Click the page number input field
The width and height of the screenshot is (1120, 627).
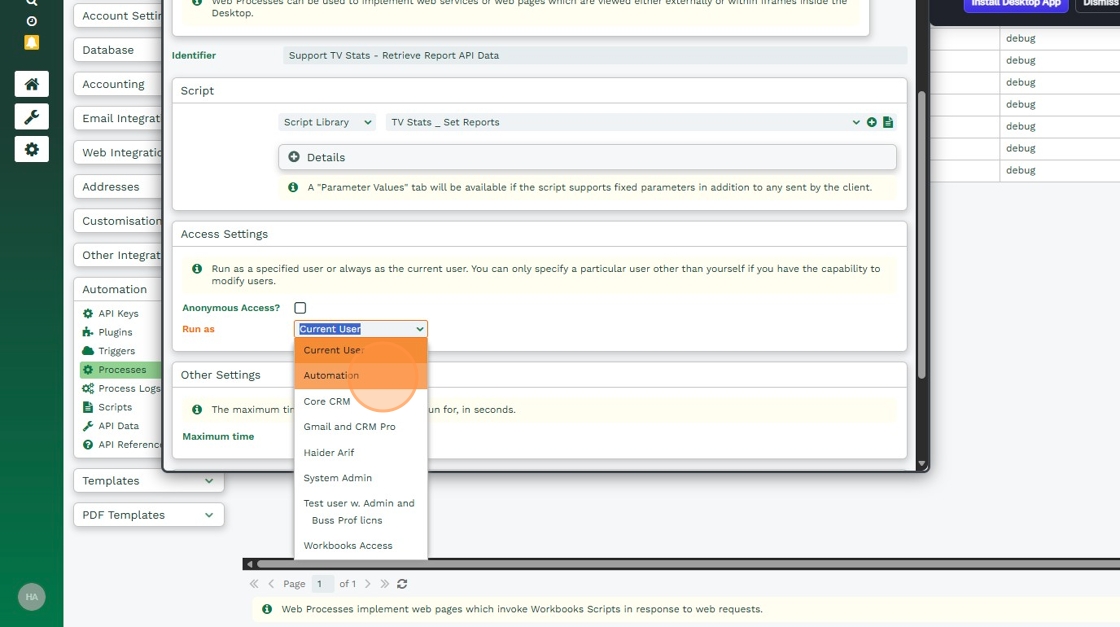(x=322, y=584)
